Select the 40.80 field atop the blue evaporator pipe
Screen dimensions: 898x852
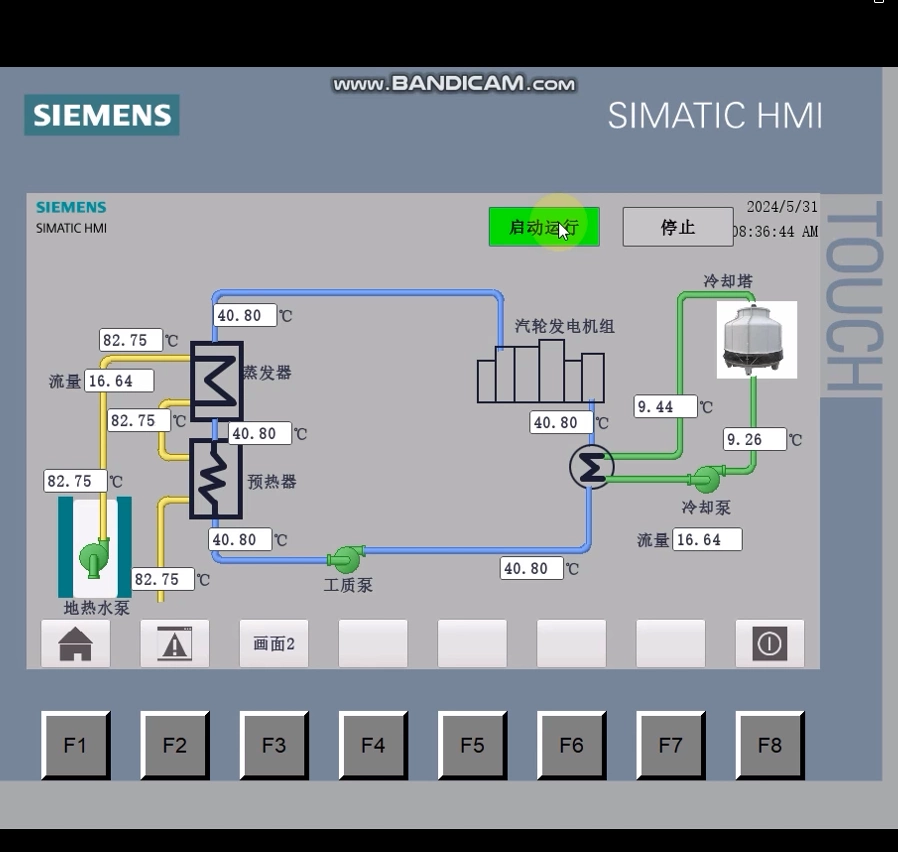click(245, 315)
